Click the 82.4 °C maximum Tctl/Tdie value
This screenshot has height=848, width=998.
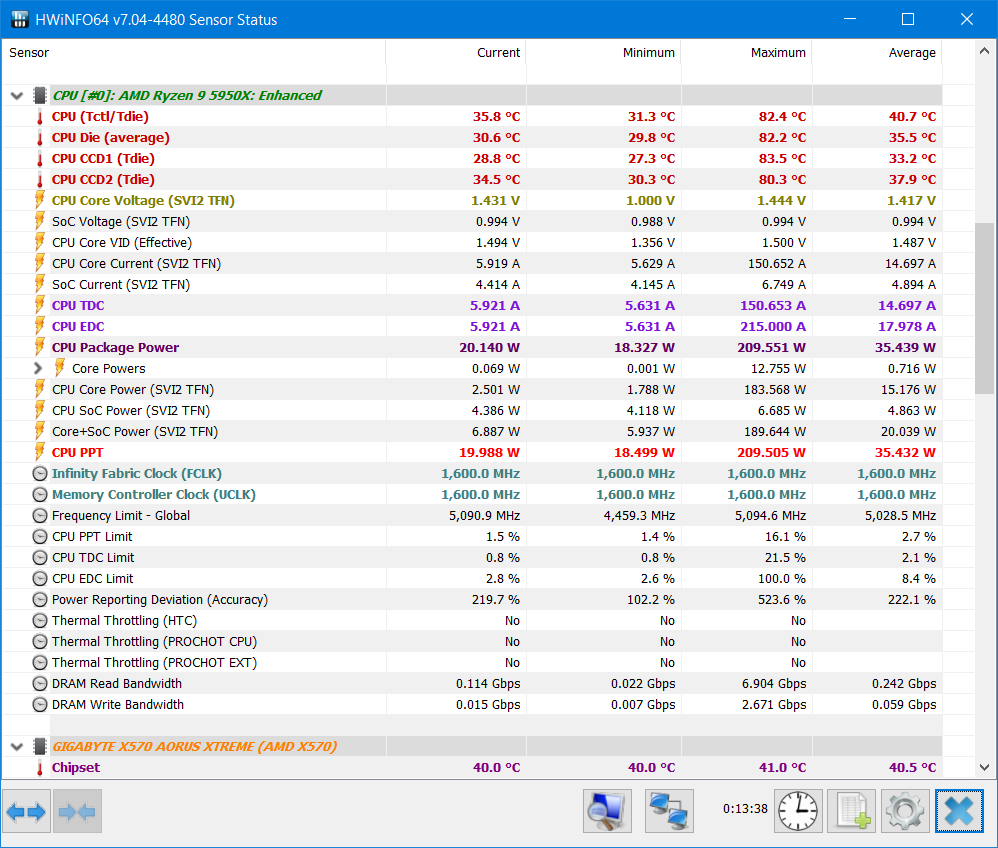tap(782, 117)
